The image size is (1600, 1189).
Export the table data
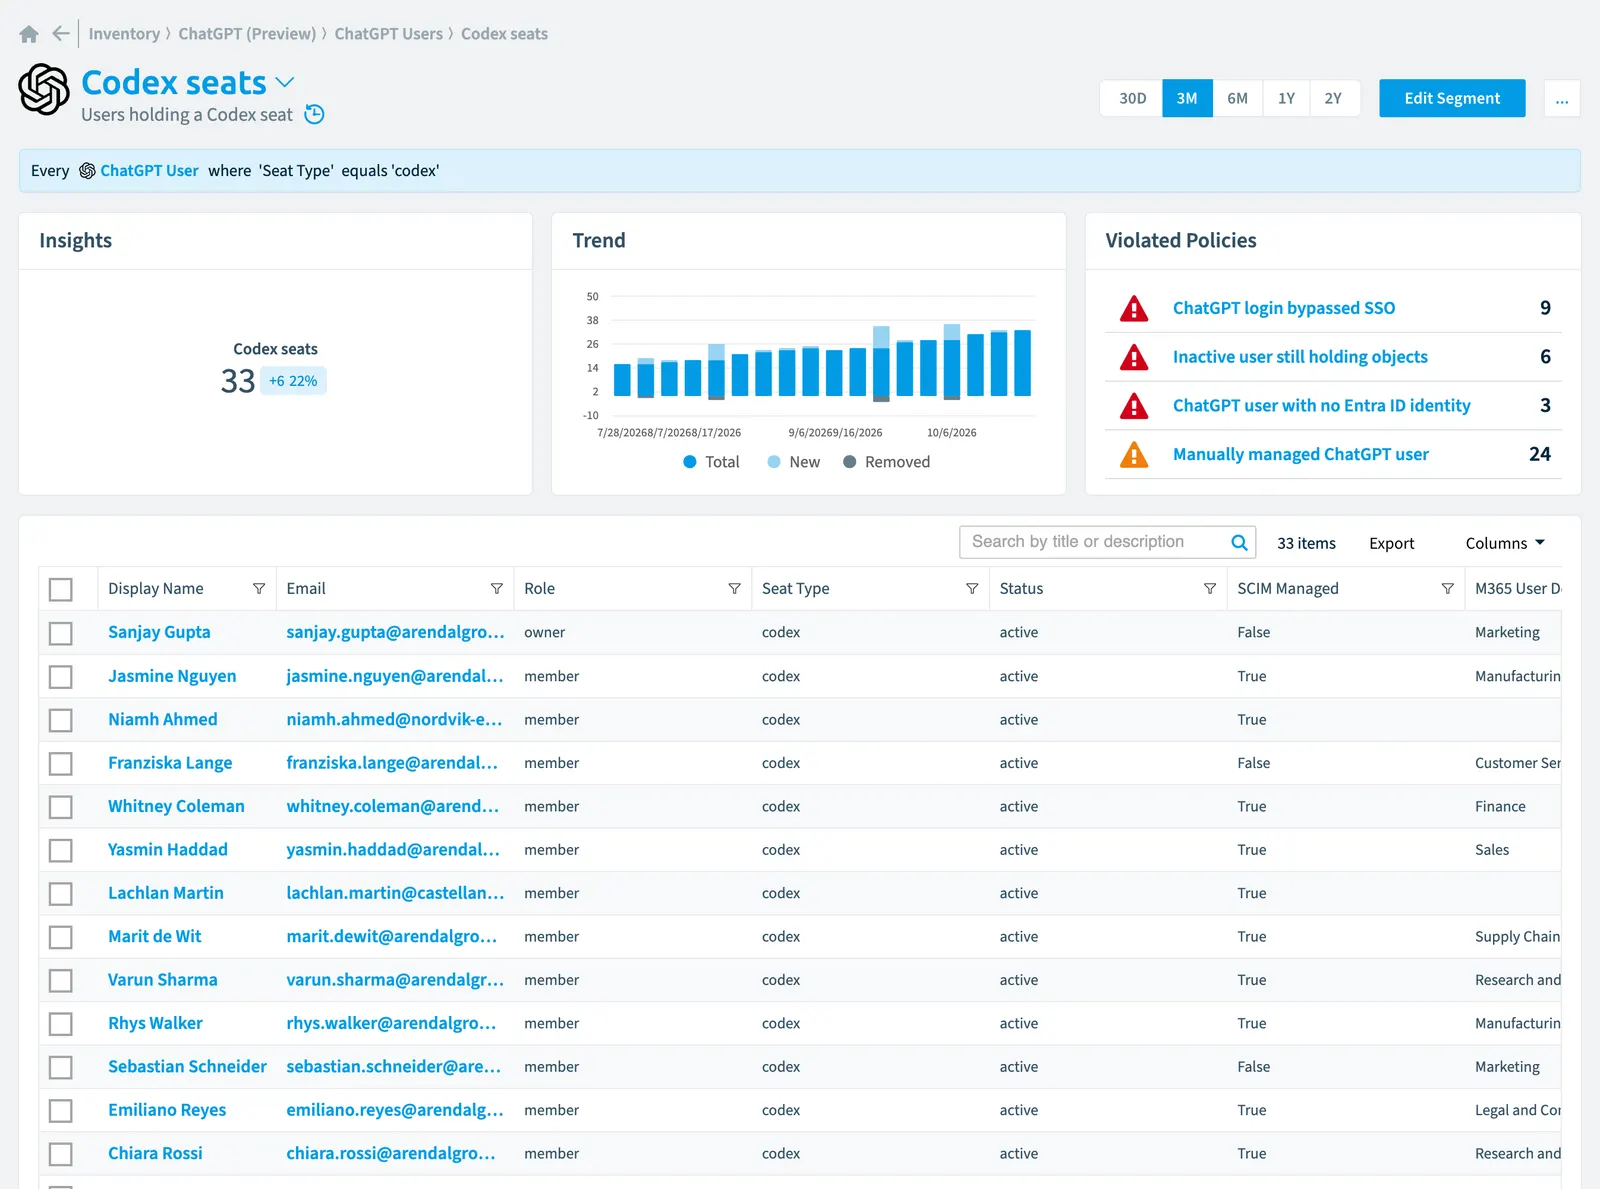pos(1391,543)
